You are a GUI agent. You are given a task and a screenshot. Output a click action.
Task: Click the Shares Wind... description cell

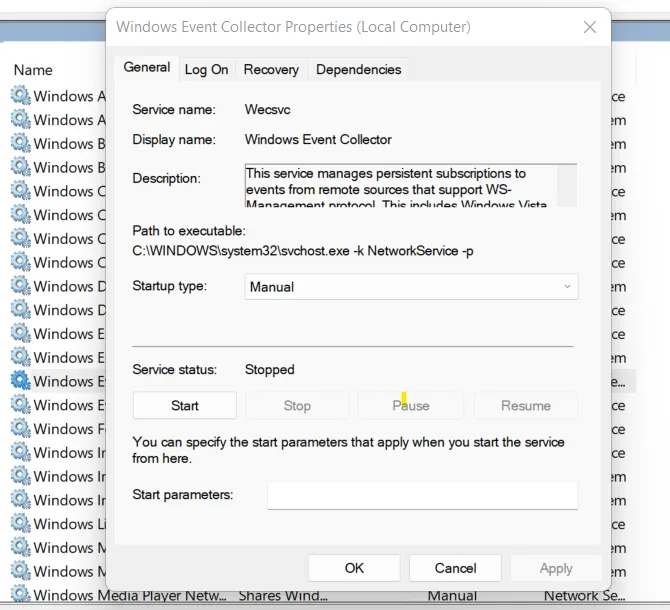click(x=283, y=595)
